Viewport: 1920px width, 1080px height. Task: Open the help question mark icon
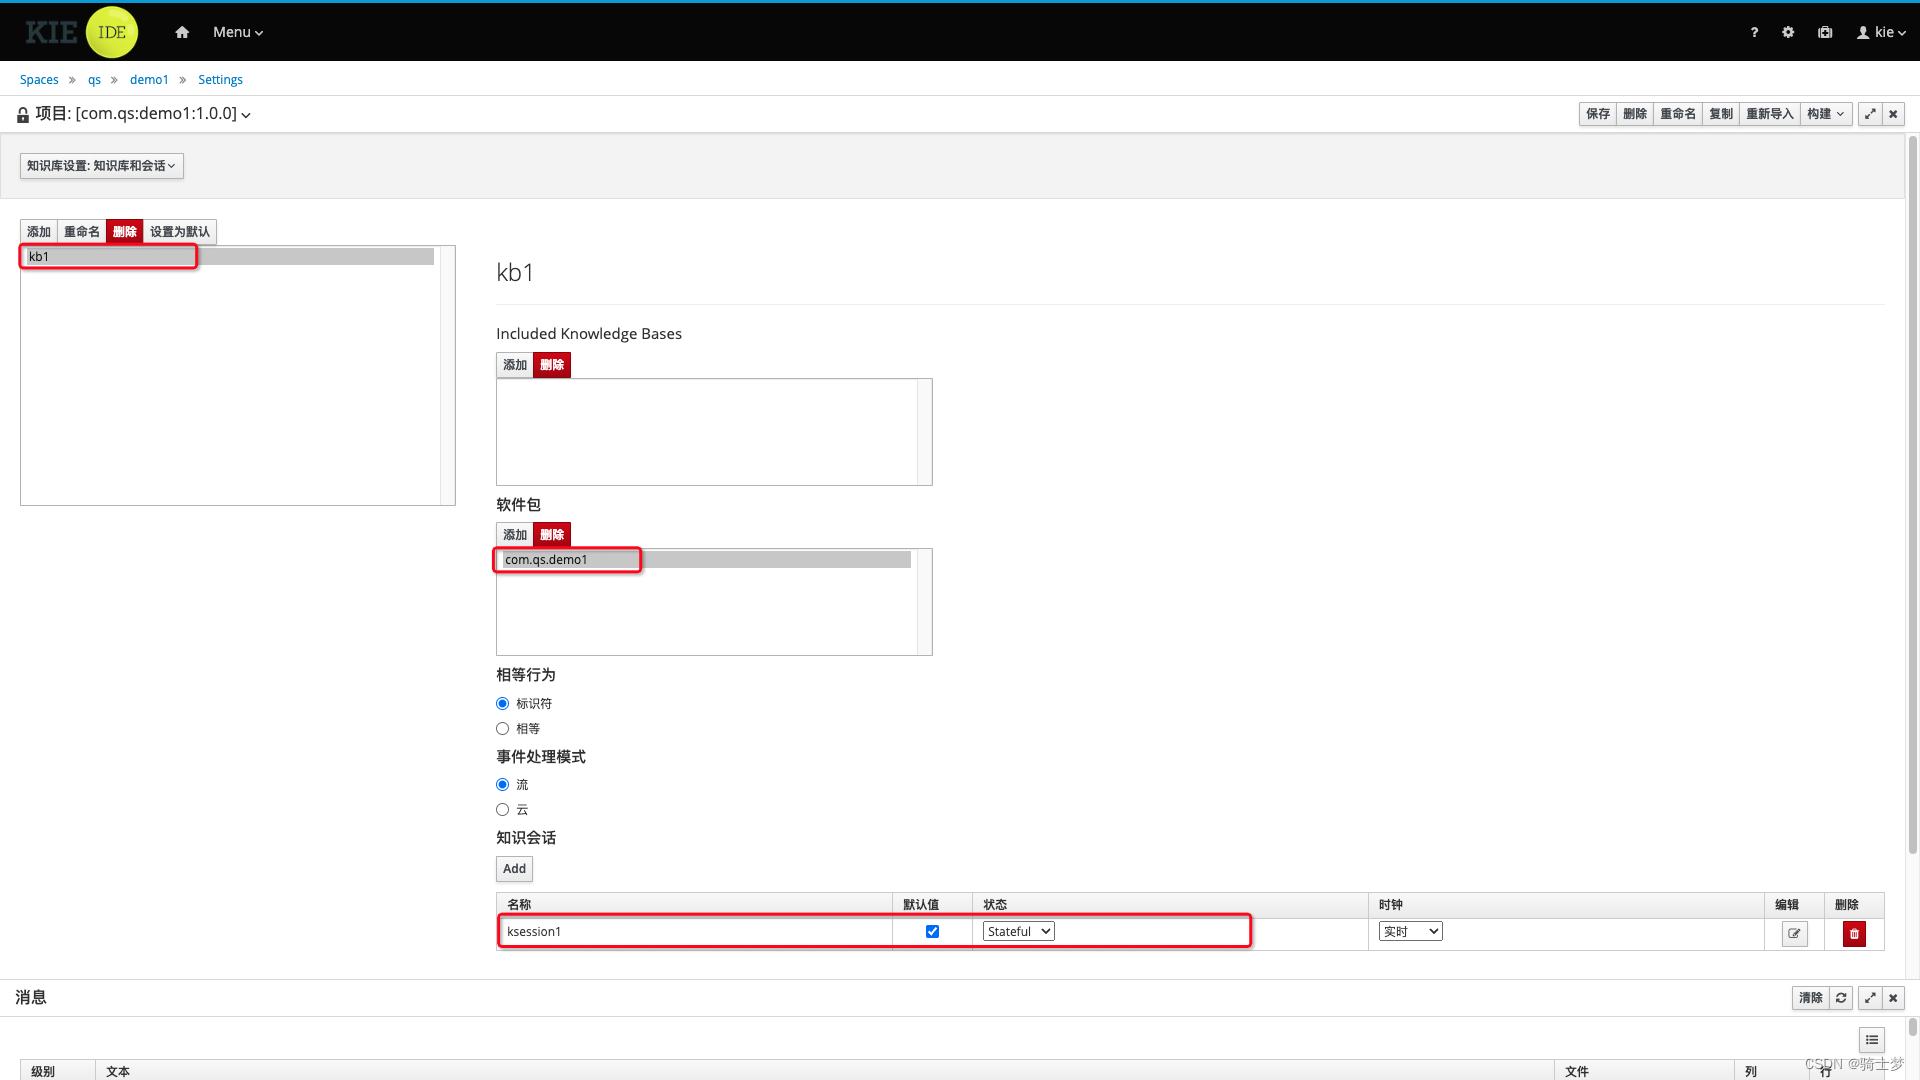(x=1754, y=32)
